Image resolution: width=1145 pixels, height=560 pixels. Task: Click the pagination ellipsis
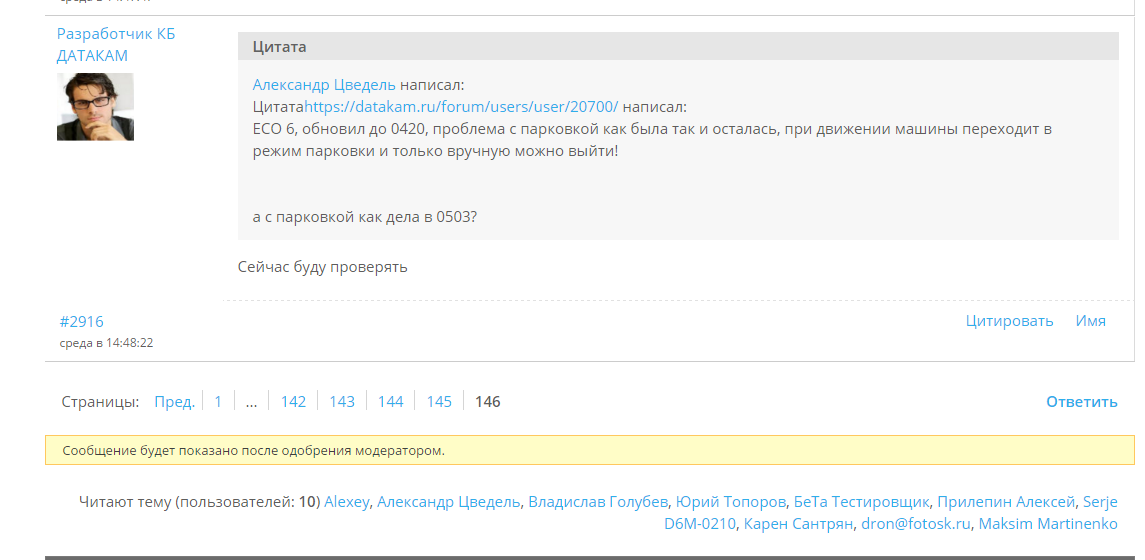click(x=251, y=402)
